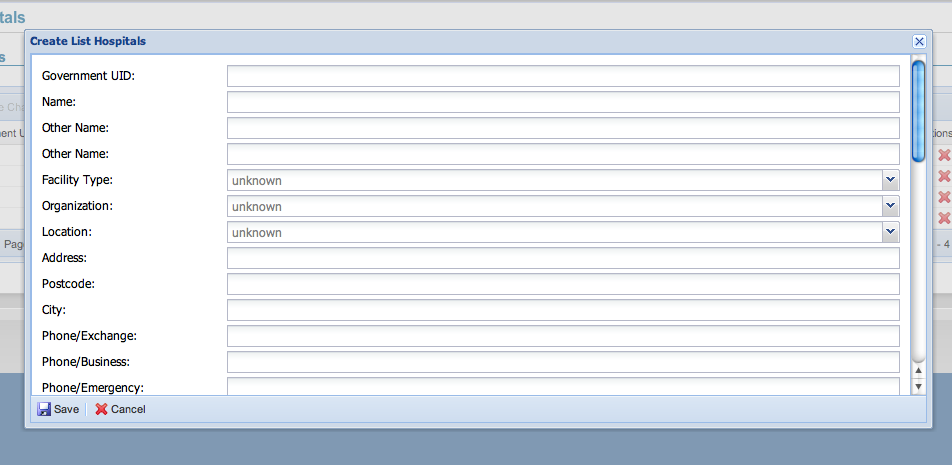
Task: Click the dialog's vertical scrollbar thumb
Action: (918, 110)
